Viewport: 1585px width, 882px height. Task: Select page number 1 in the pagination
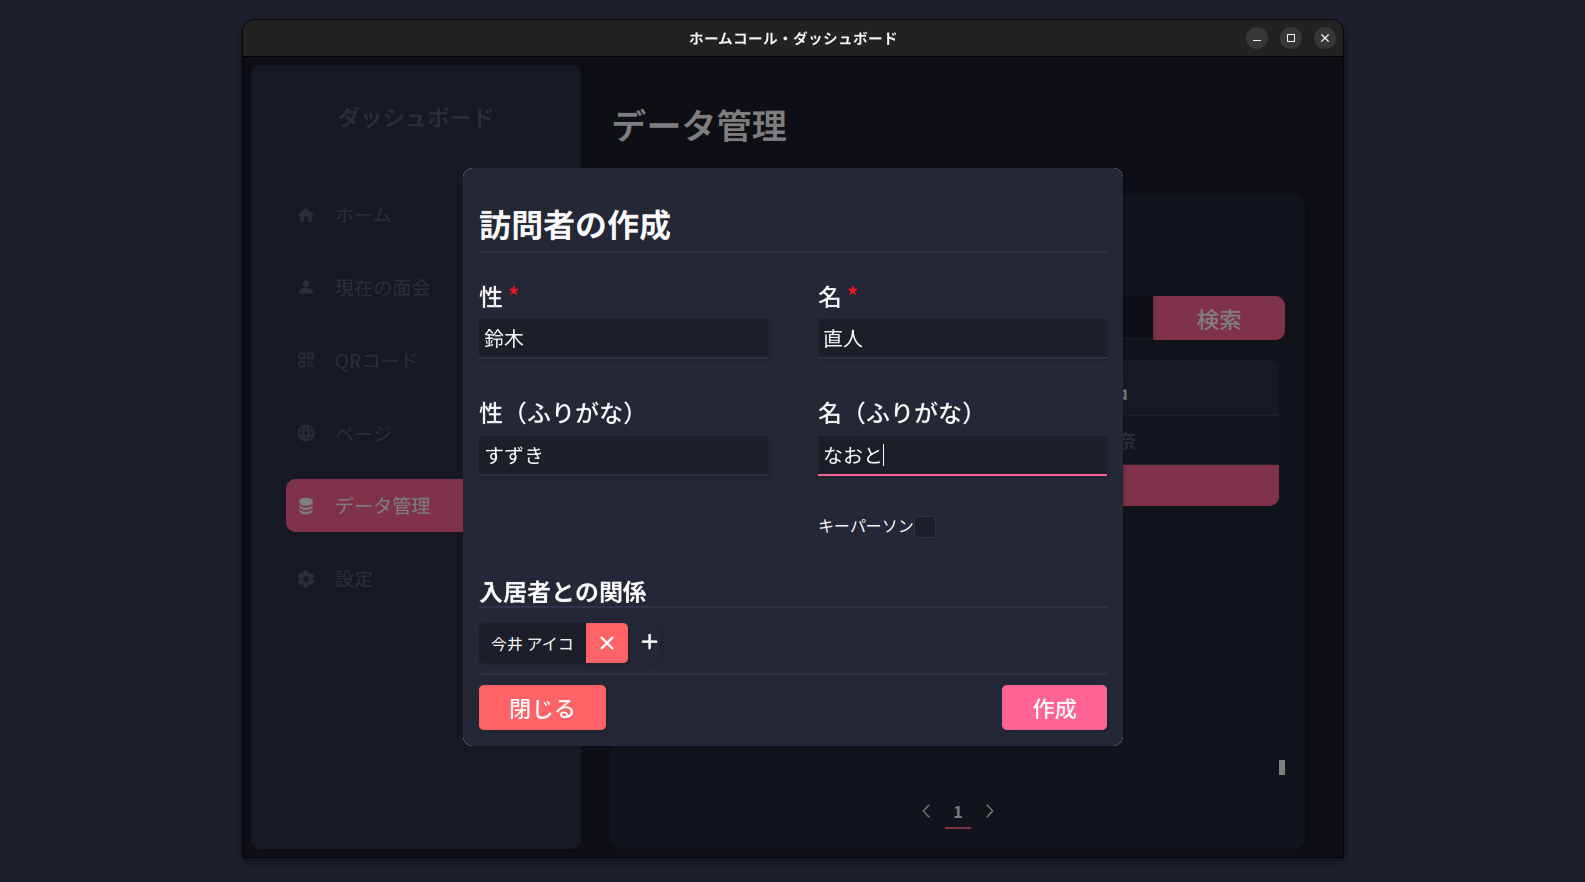pyautogui.click(x=957, y=812)
